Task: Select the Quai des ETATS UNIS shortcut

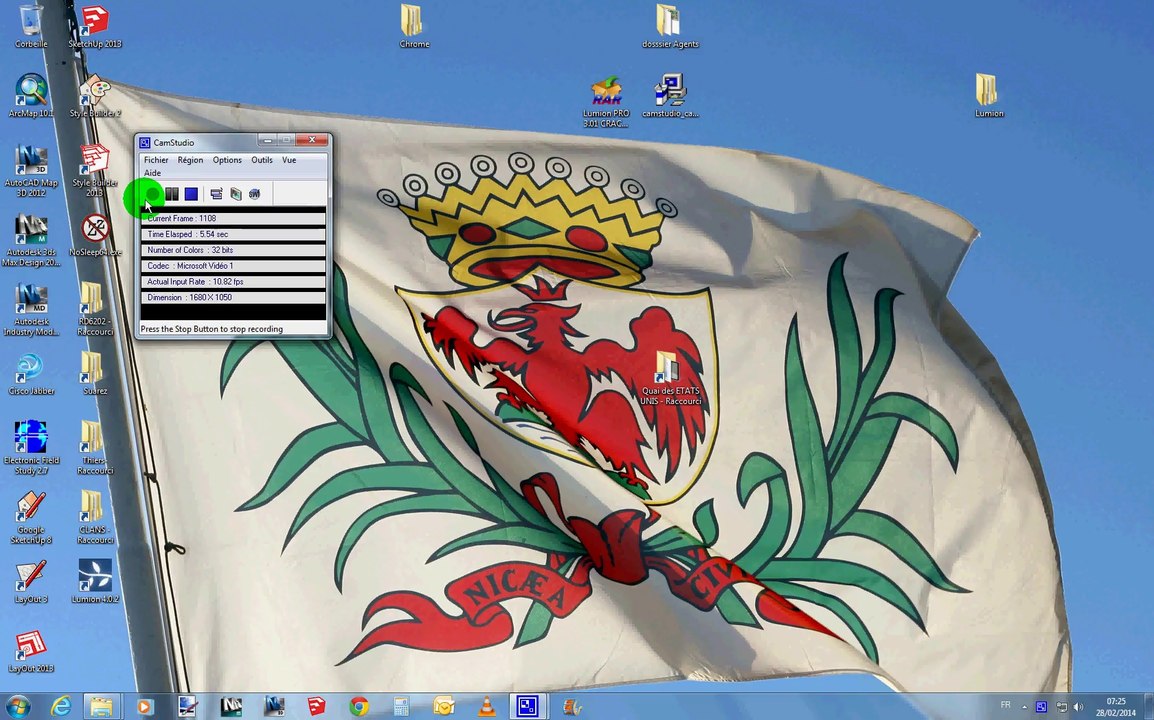Action: click(670, 378)
